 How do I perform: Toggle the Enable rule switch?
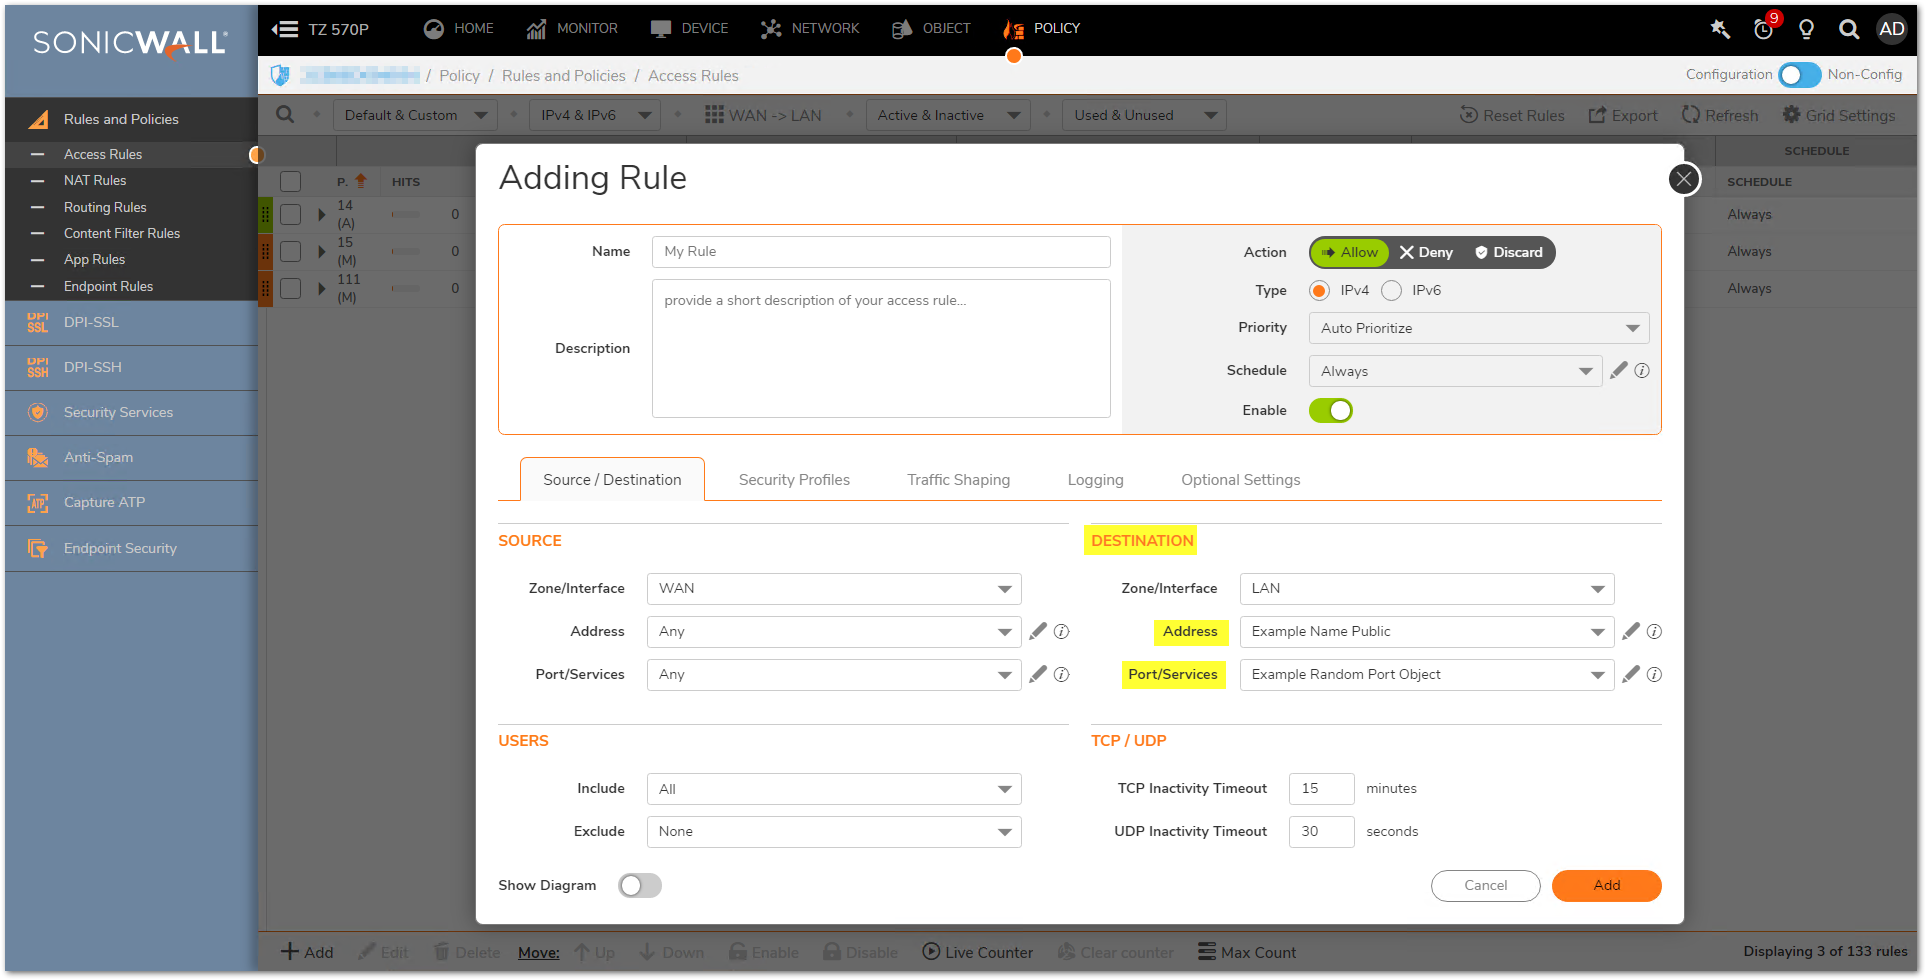[x=1330, y=410]
